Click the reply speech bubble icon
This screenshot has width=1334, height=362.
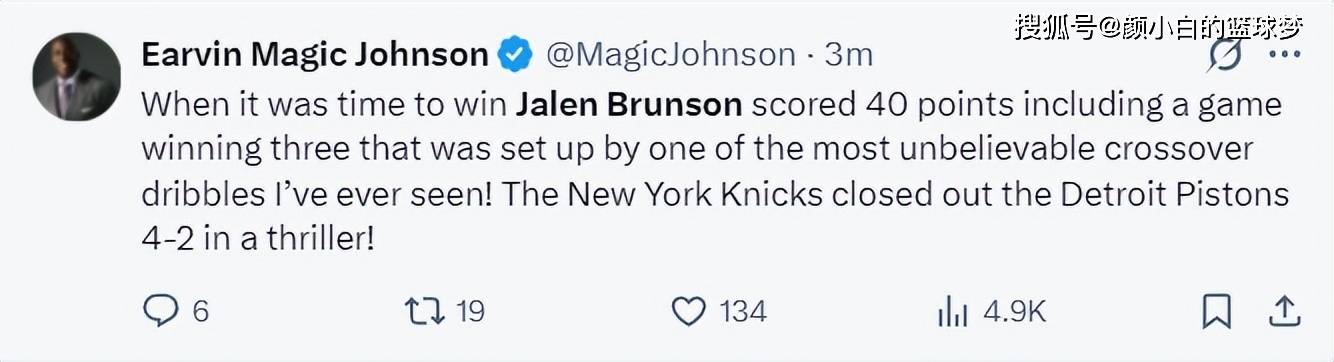coord(160,311)
